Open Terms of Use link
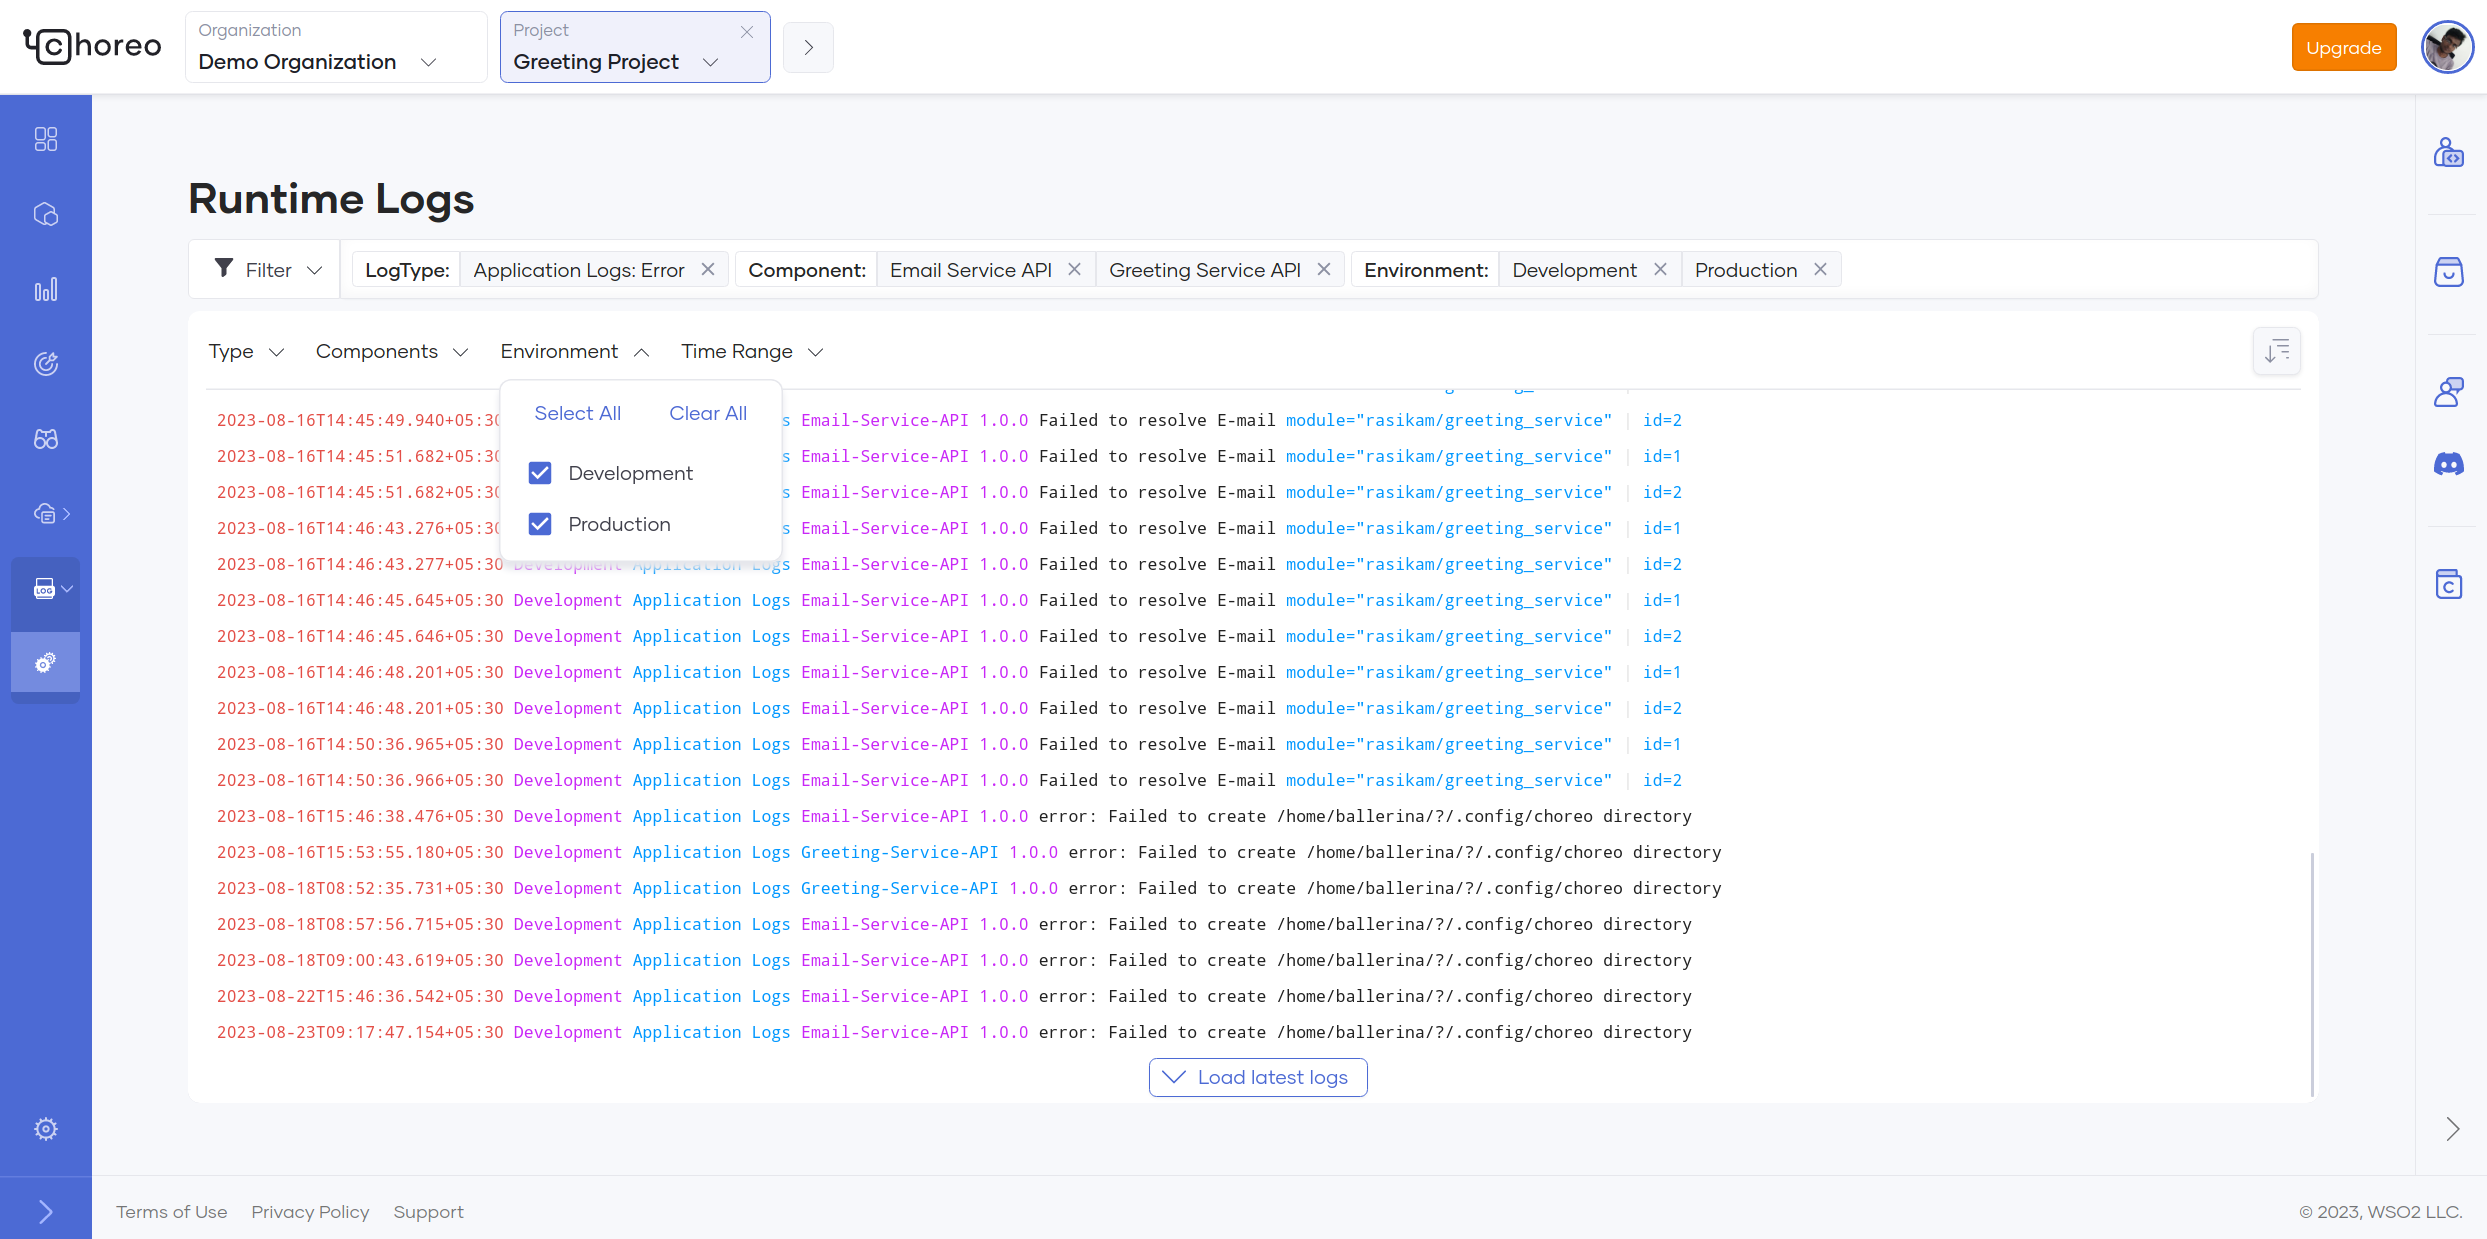The image size is (2487, 1239). 172,1212
